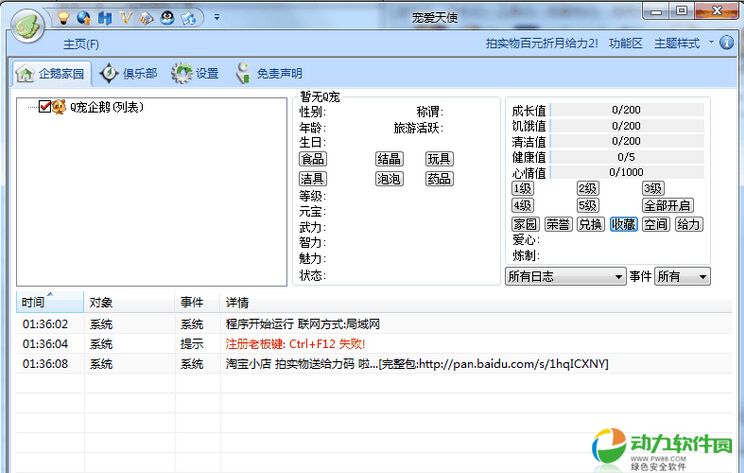
Task: Click the QQ penguin icon in quick toolbar
Action: 167,17
